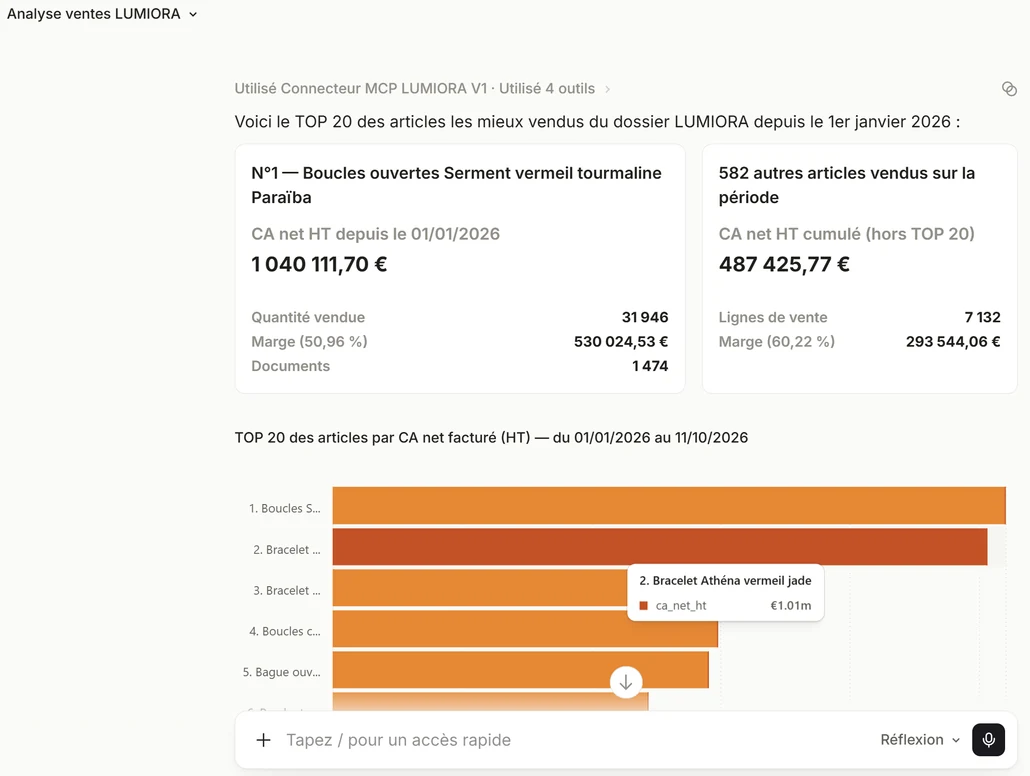Click the '4. Boucles c...' axis label
Screen dimensions: 1030x776
pyautogui.click(x=284, y=631)
